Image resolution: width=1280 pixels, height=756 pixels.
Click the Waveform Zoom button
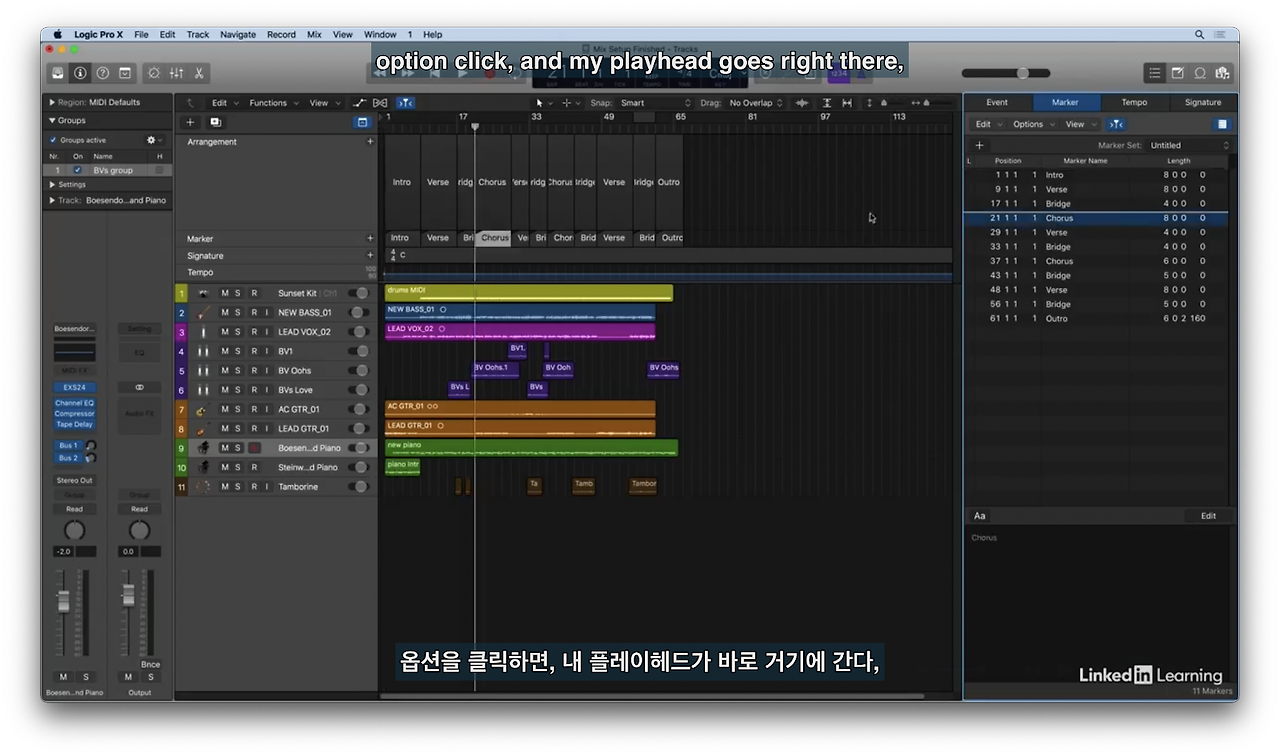802,103
